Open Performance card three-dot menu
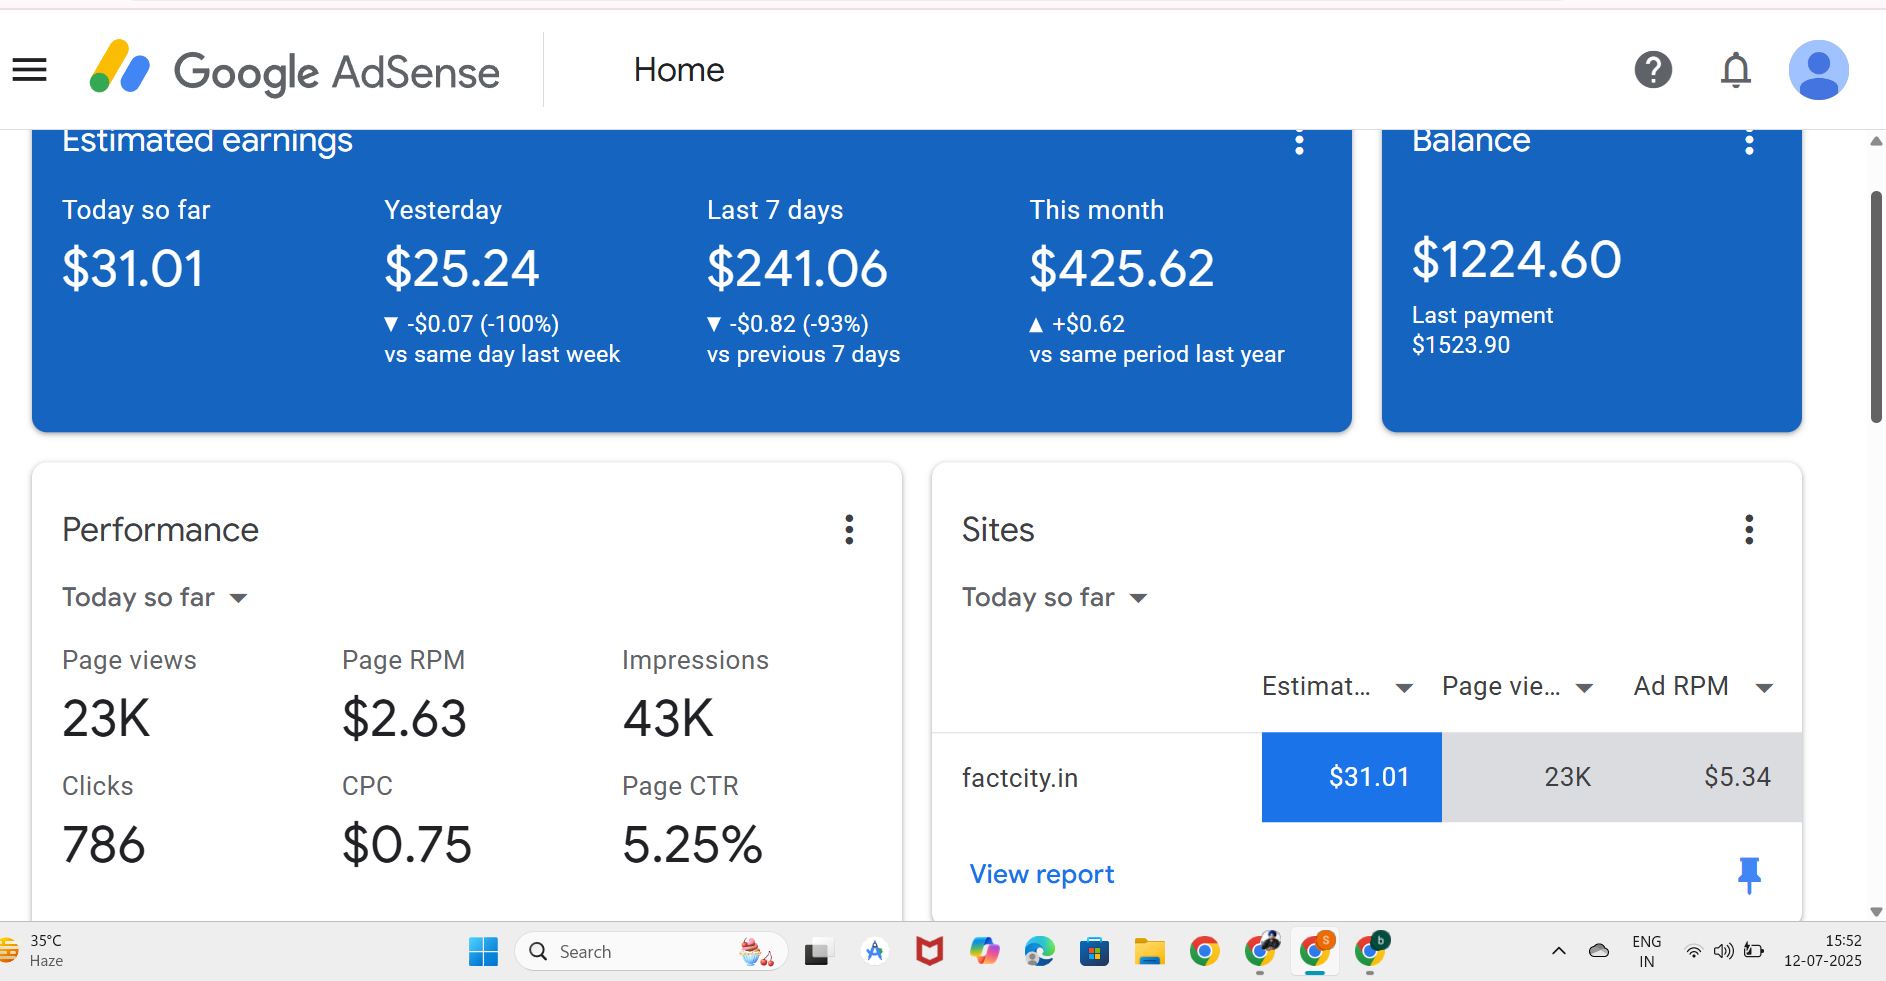This screenshot has height=981, width=1886. point(849,529)
